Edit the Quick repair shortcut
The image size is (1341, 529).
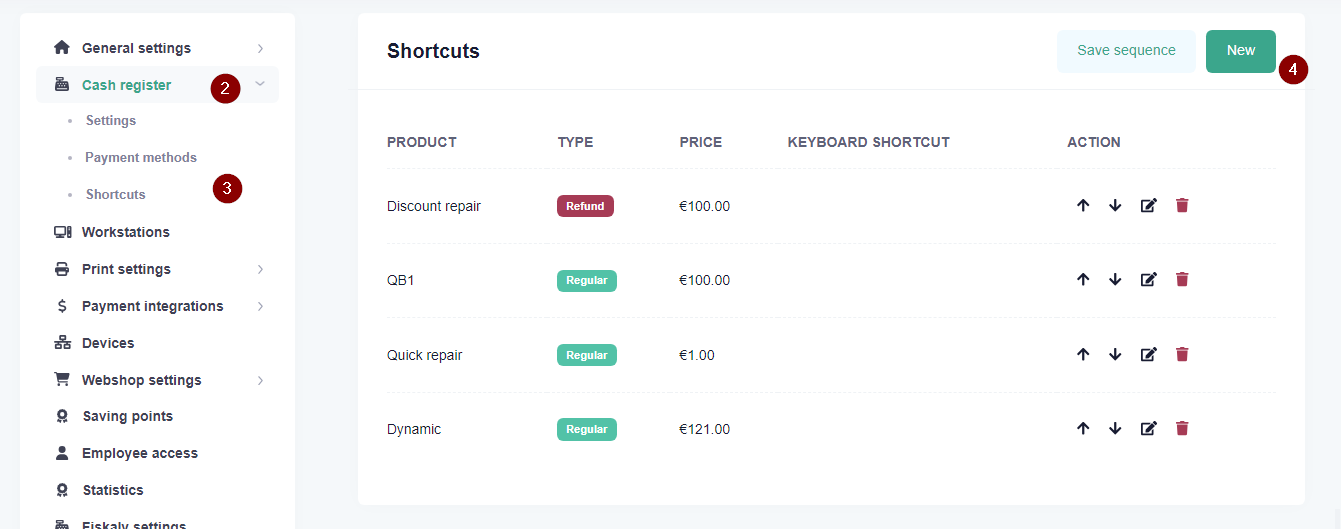[x=1149, y=354]
